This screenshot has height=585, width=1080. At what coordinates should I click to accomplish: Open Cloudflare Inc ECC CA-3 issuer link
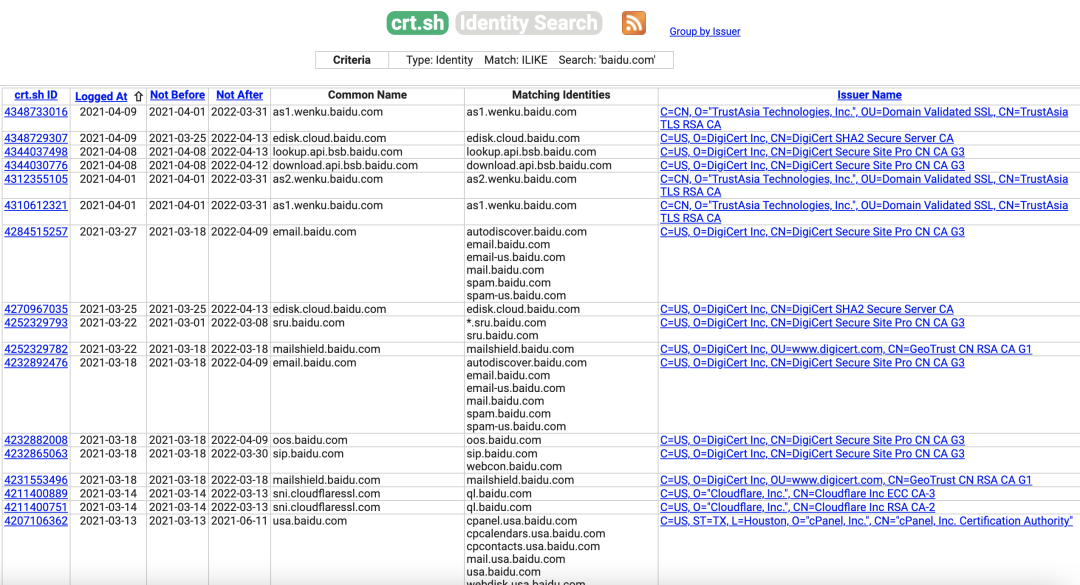click(798, 494)
